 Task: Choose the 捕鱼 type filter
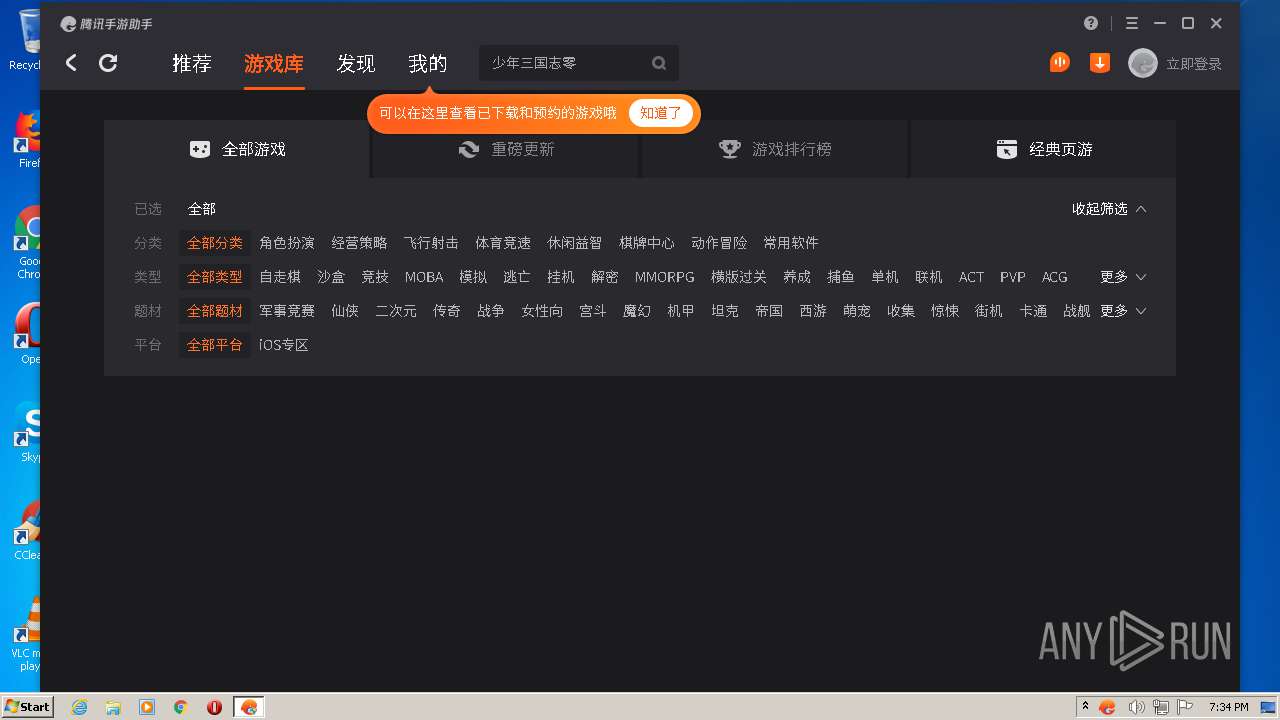(x=841, y=277)
